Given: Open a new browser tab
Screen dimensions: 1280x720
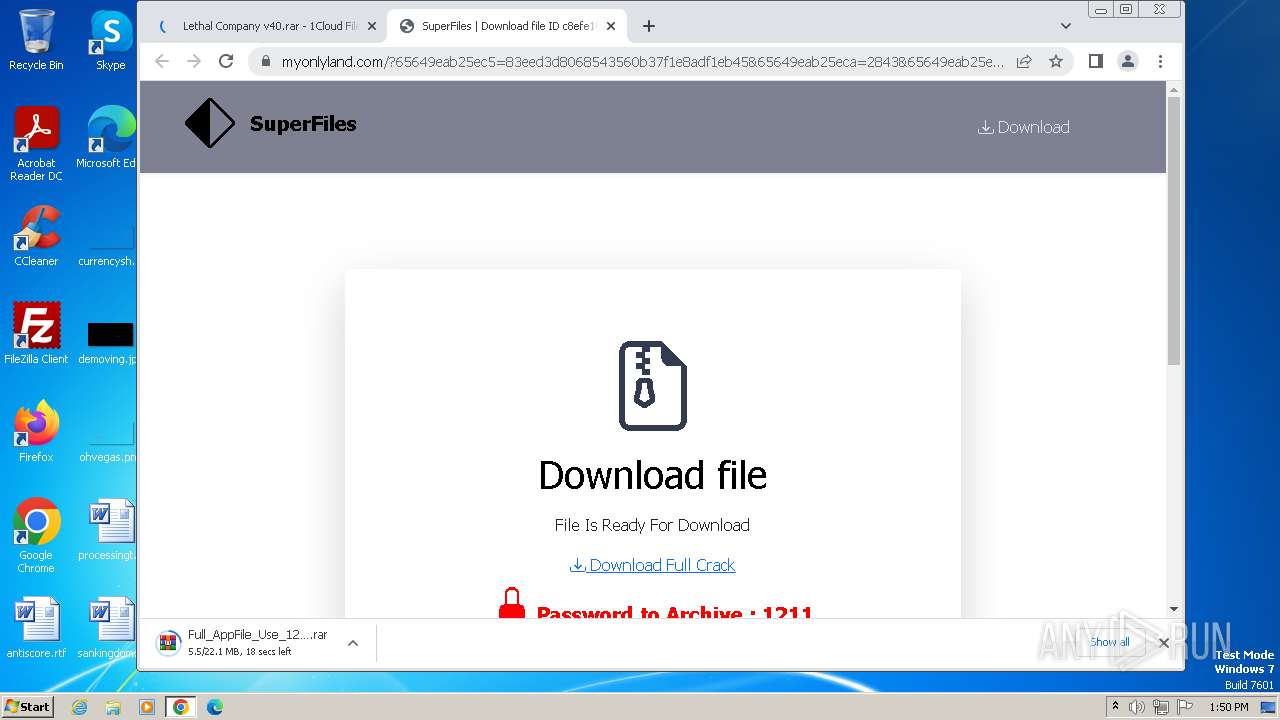Looking at the screenshot, I should pyautogui.click(x=648, y=26).
